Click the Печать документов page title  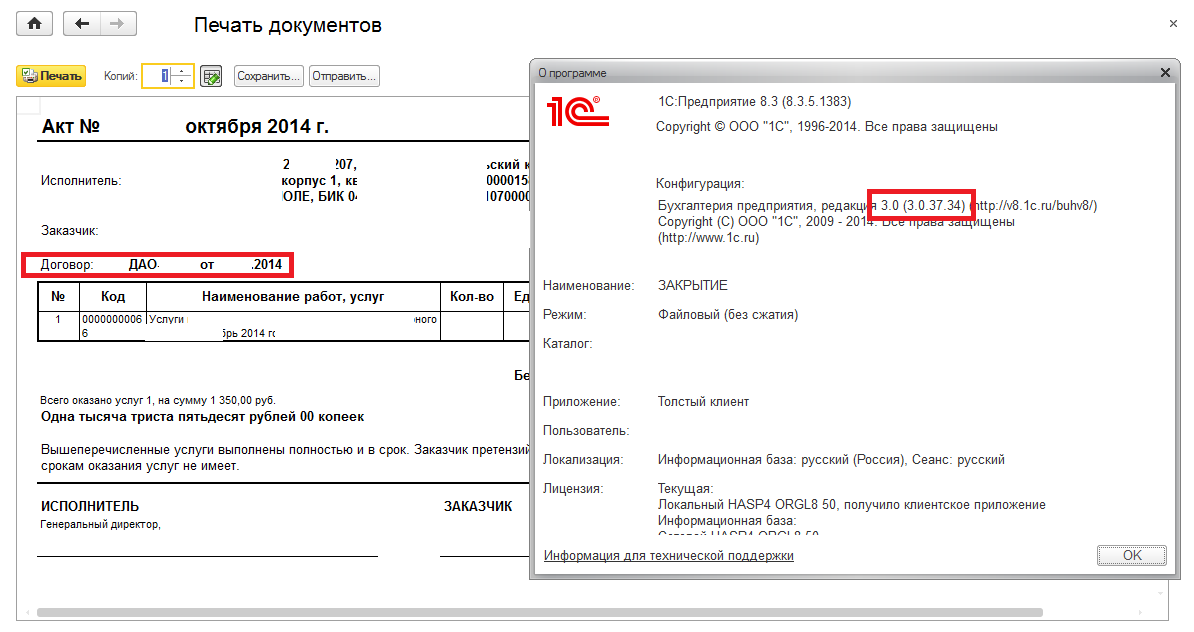288,25
